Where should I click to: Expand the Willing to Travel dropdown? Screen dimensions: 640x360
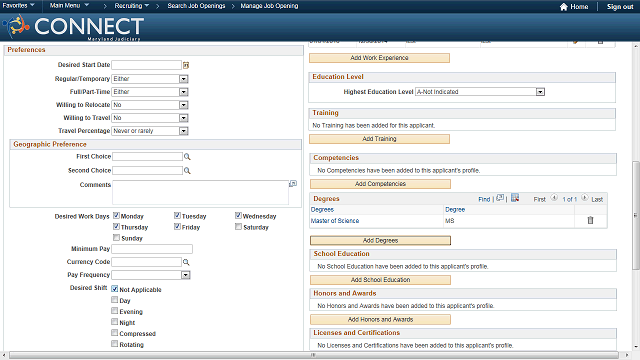coord(150,118)
